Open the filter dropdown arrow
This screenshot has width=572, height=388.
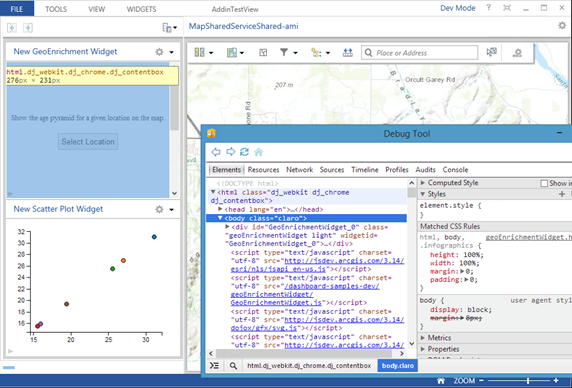[295, 53]
